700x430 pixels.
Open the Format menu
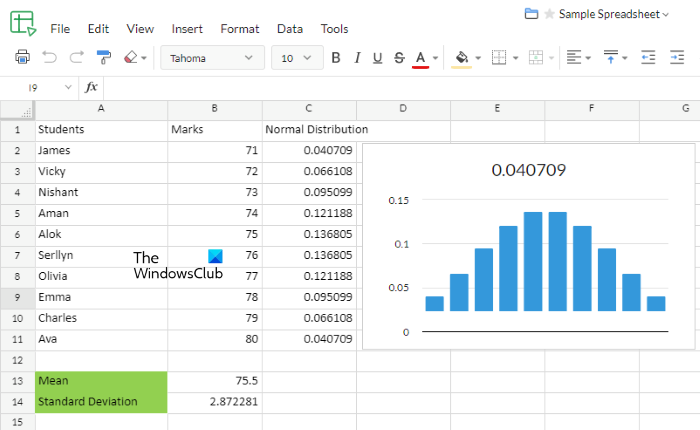pos(240,29)
